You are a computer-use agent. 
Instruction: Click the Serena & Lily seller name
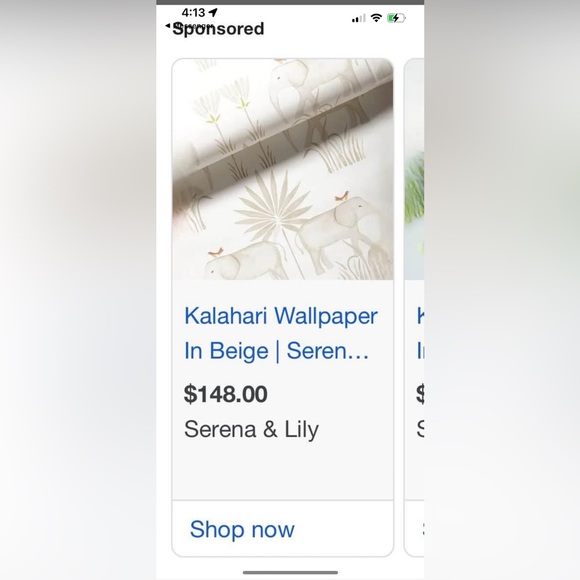pos(251,429)
